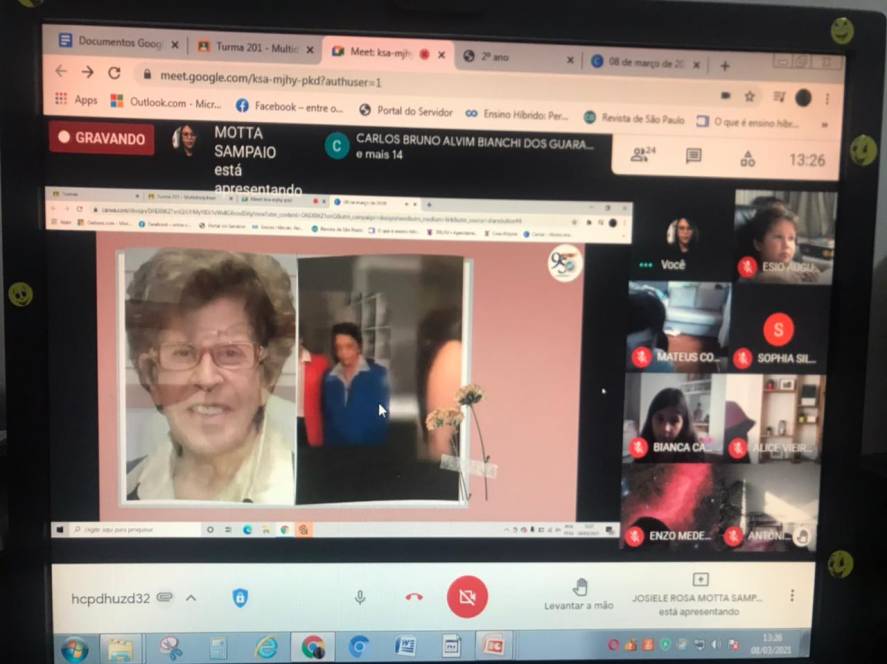This screenshot has height=664, width=887.
Task: Open the activities shapes icon
Action: (747, 158)
